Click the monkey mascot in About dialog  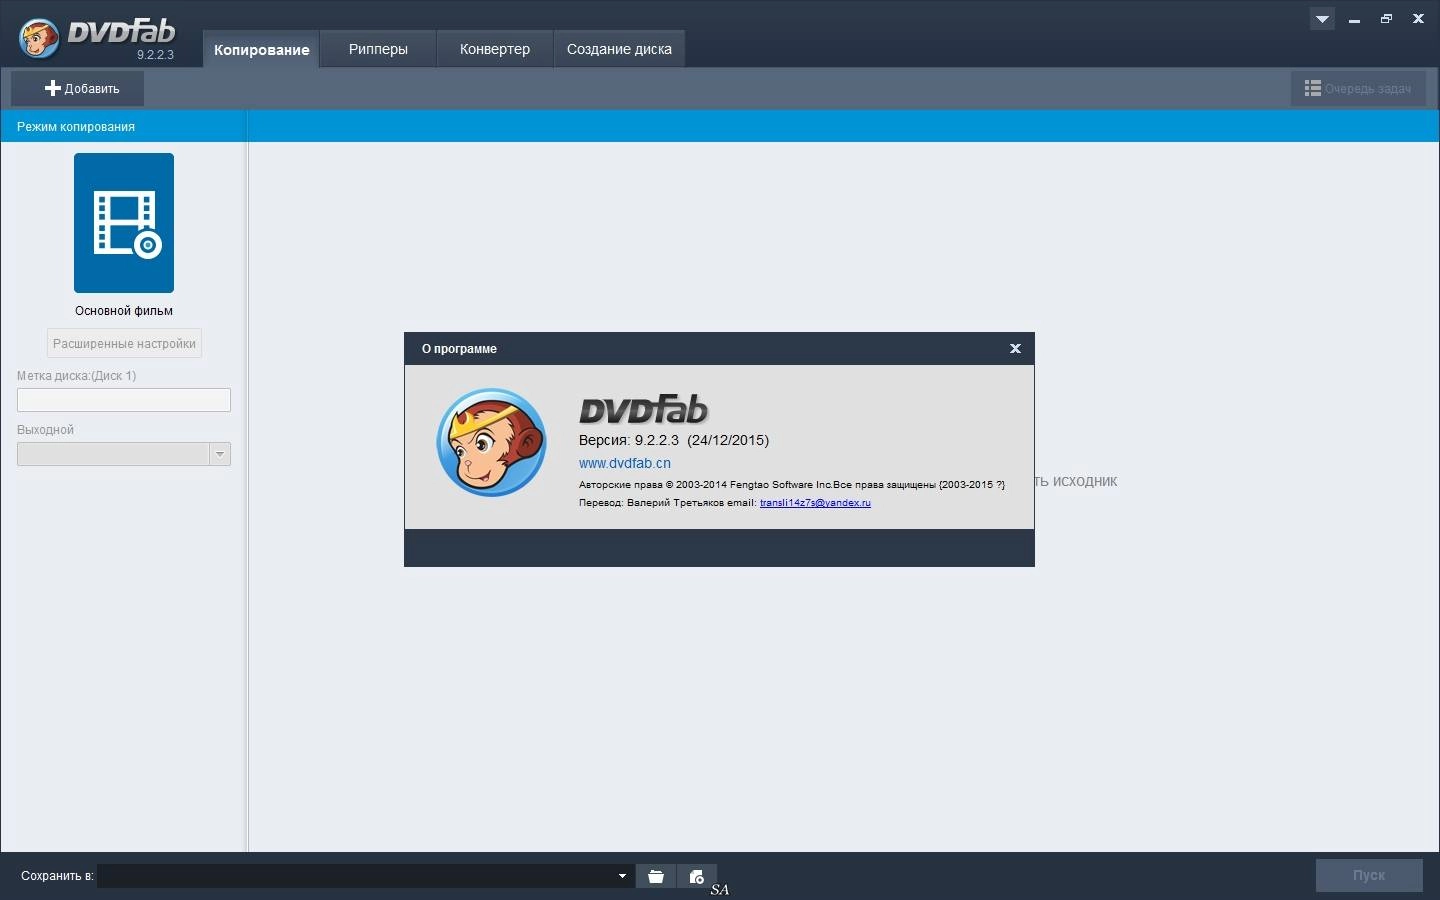coord(491,442)
